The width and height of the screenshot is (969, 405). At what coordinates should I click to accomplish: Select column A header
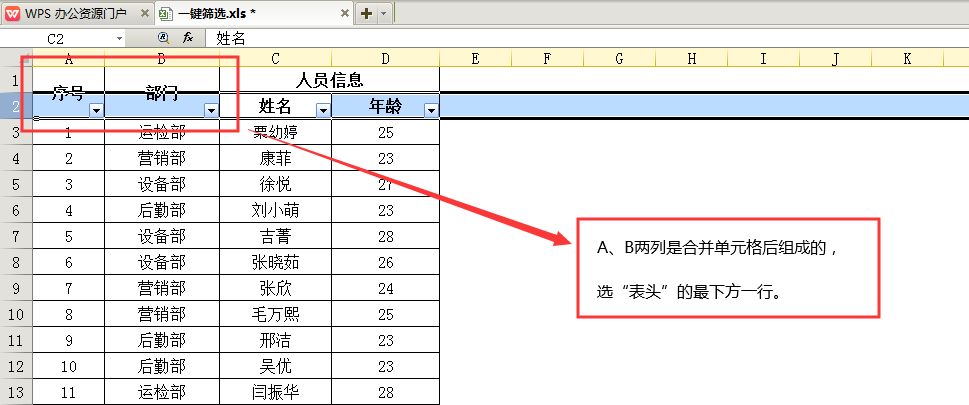(x=69, y=58)
